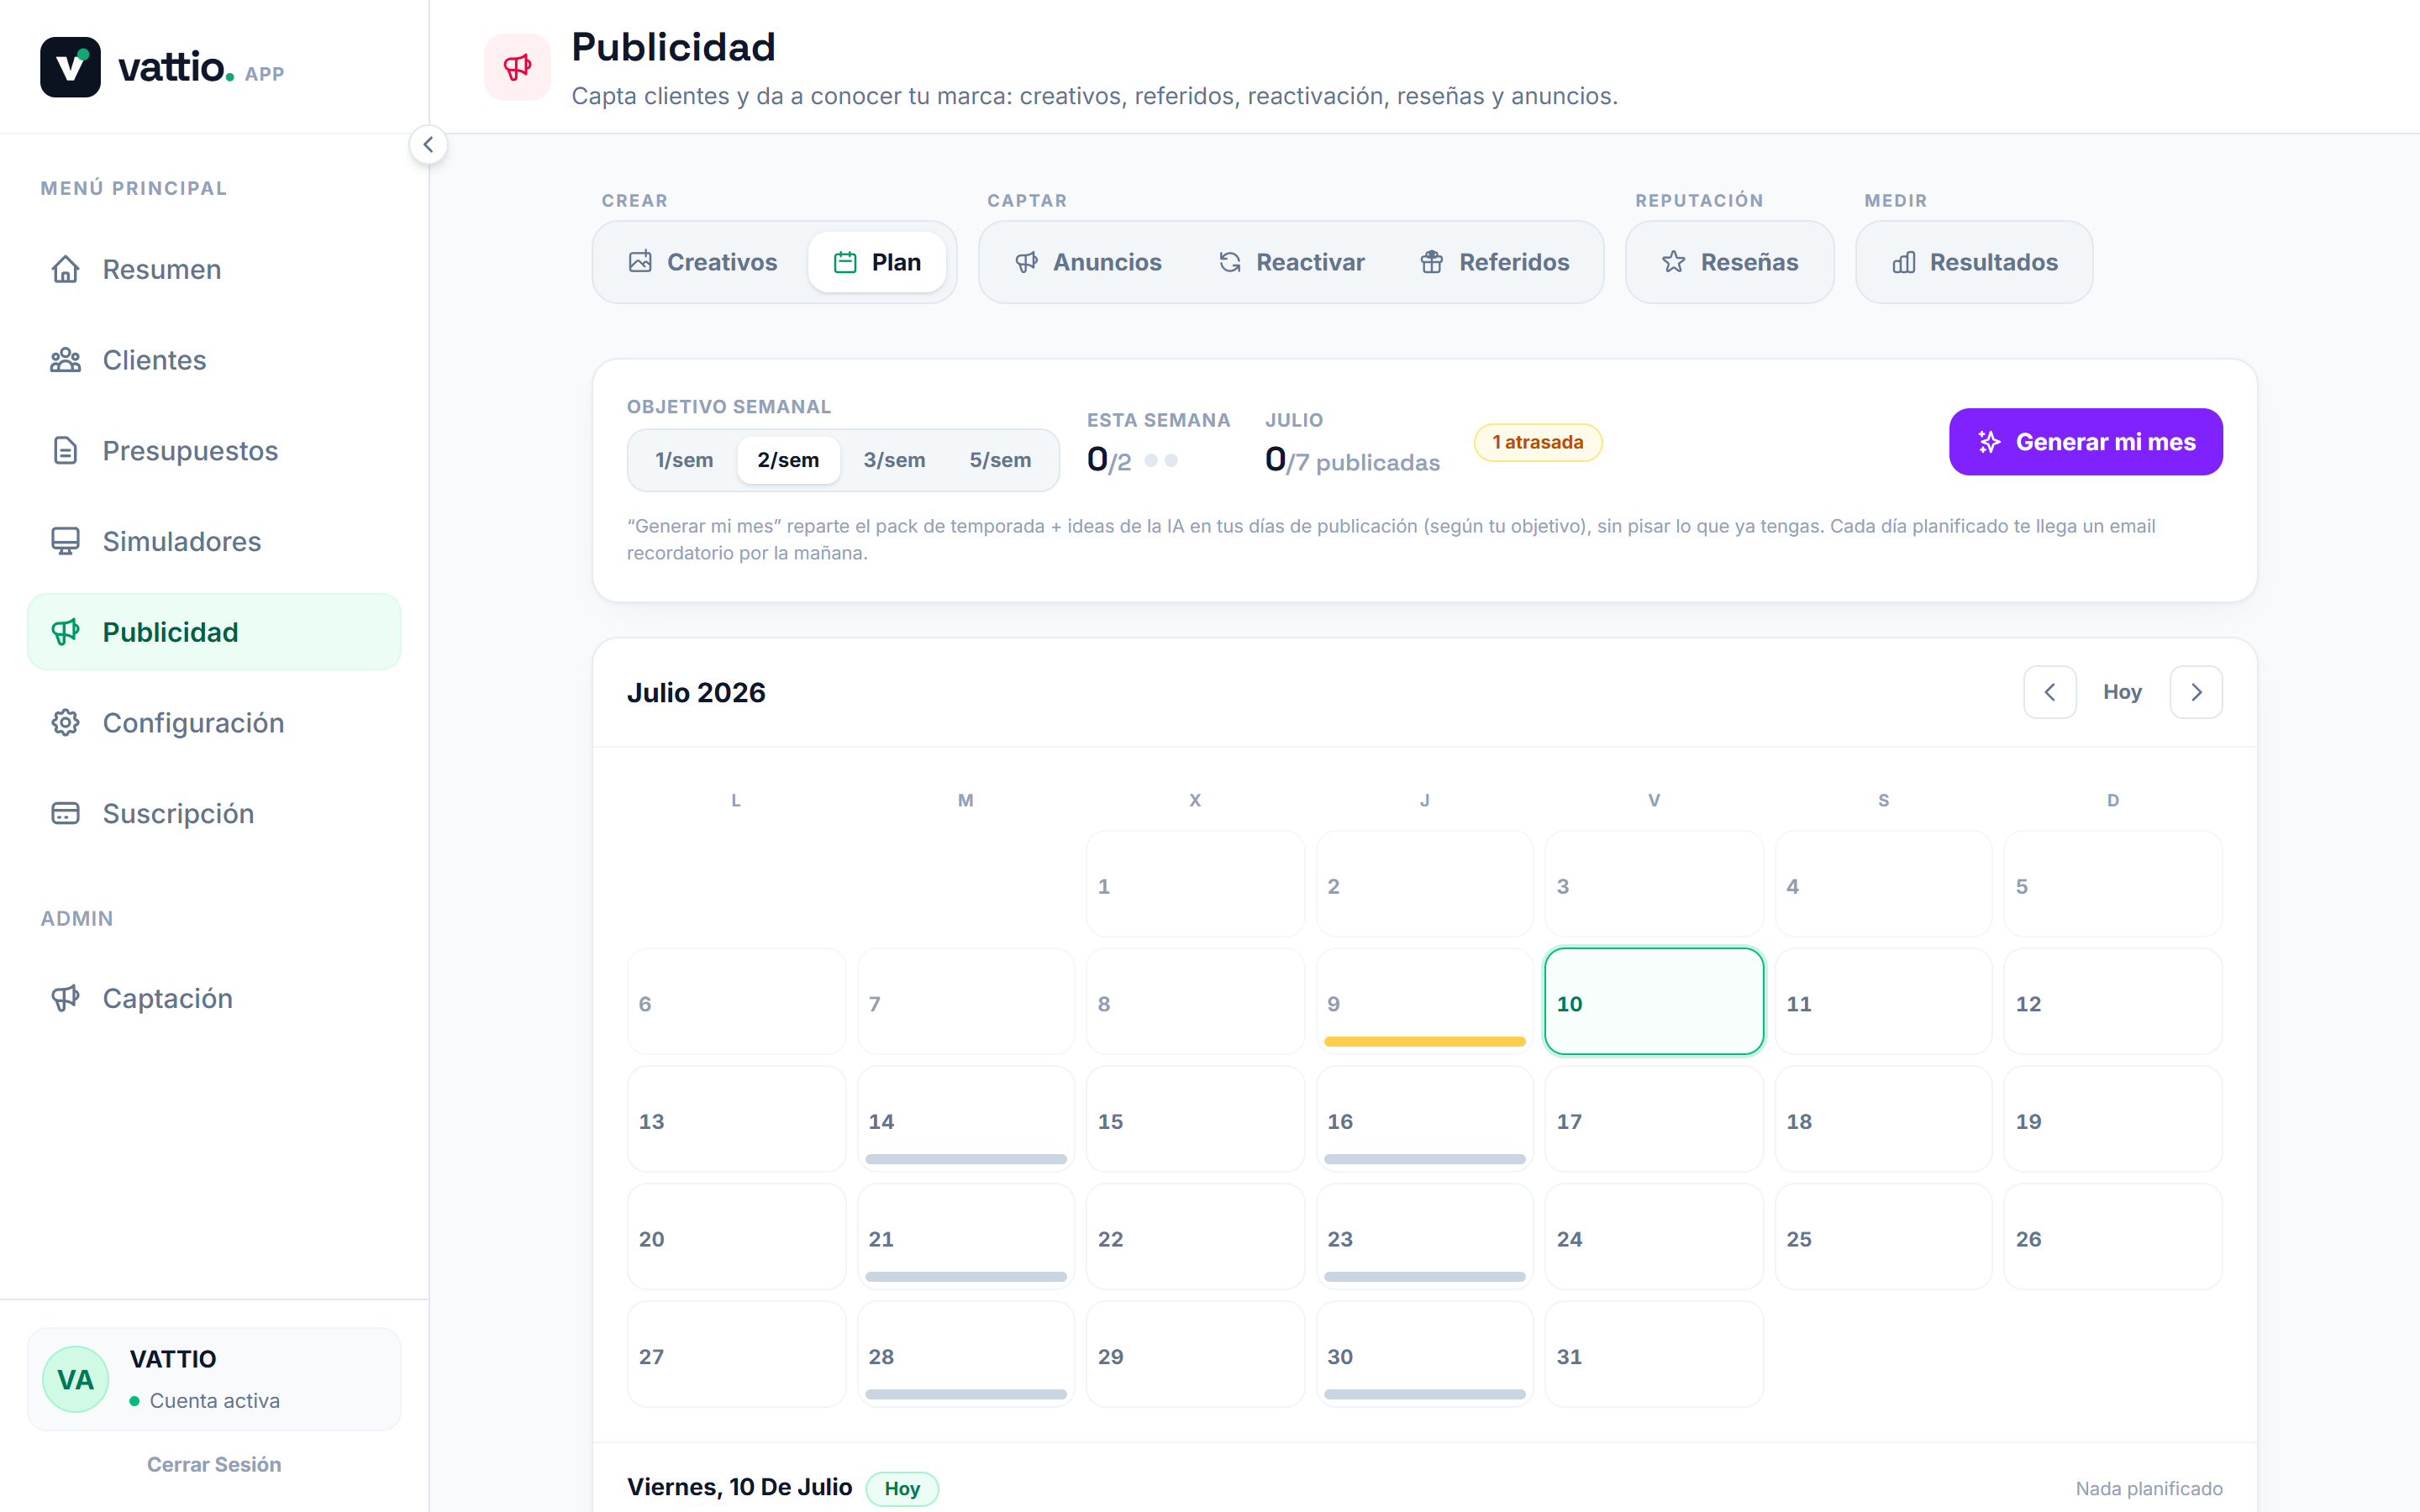Select the 1/sem weekly goal
The image size is (2420, 1512).
pos(684,460)
